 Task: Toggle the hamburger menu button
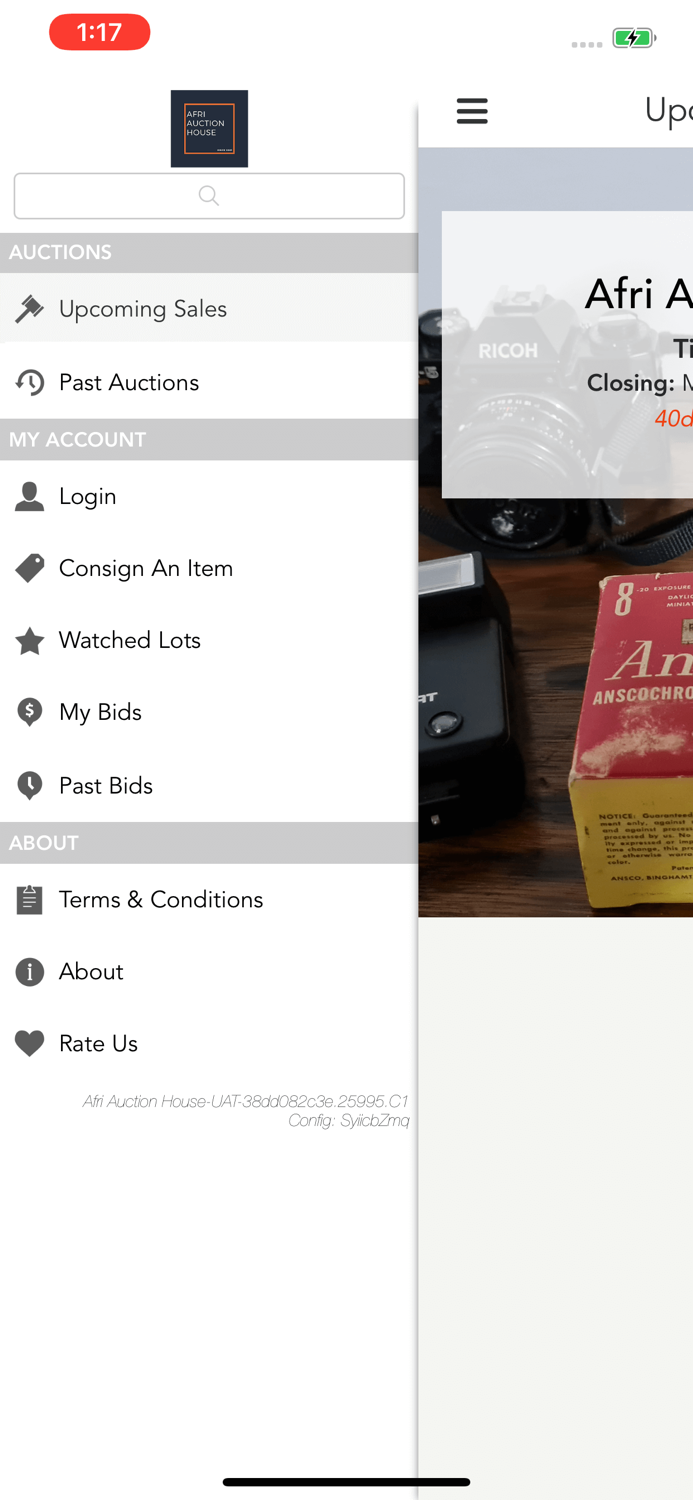pos(472,111)
